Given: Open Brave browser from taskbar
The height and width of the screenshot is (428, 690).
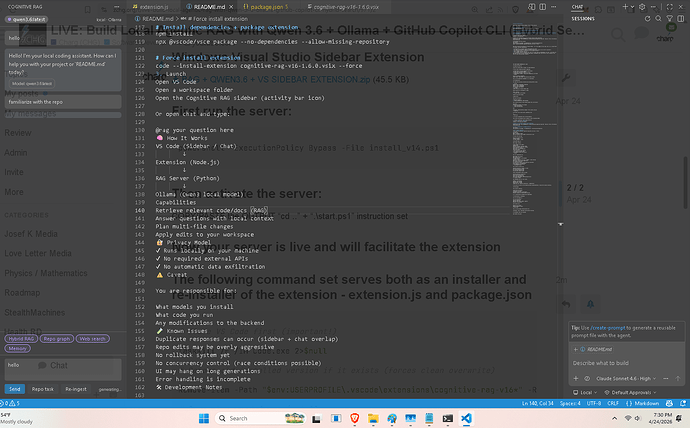Looking at the screenshot, I should click(x=354, y=418).
